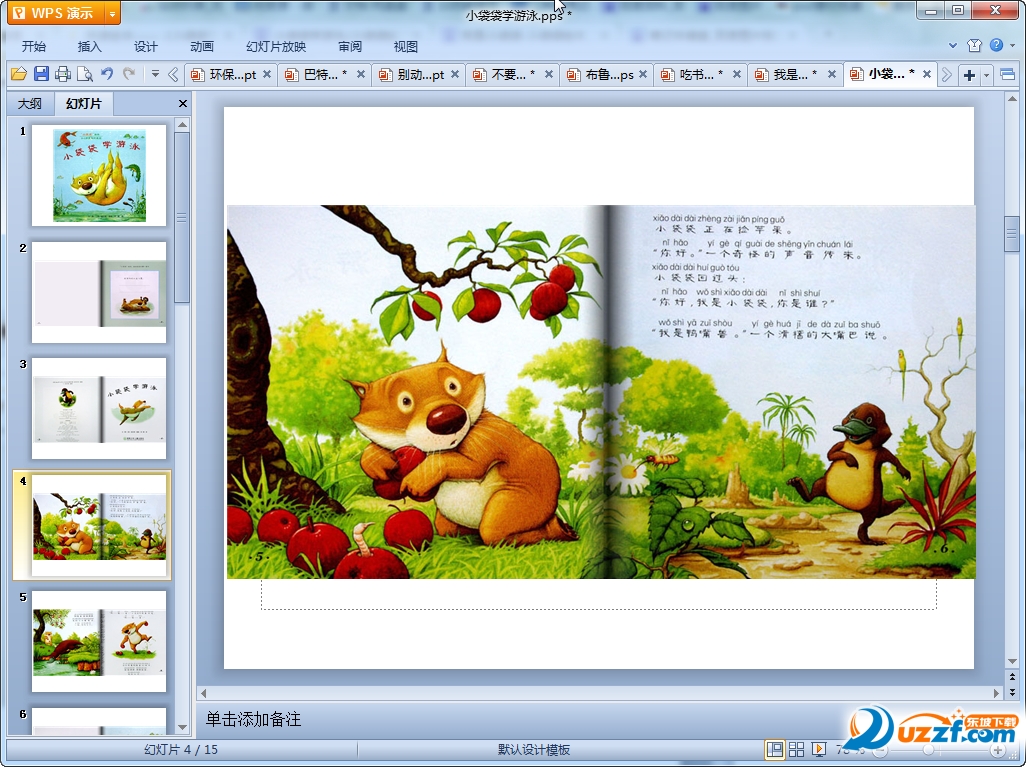Open the WPS 演示 application menu
This screenshot has height=767, width=1026.
[x=55, y=12]
